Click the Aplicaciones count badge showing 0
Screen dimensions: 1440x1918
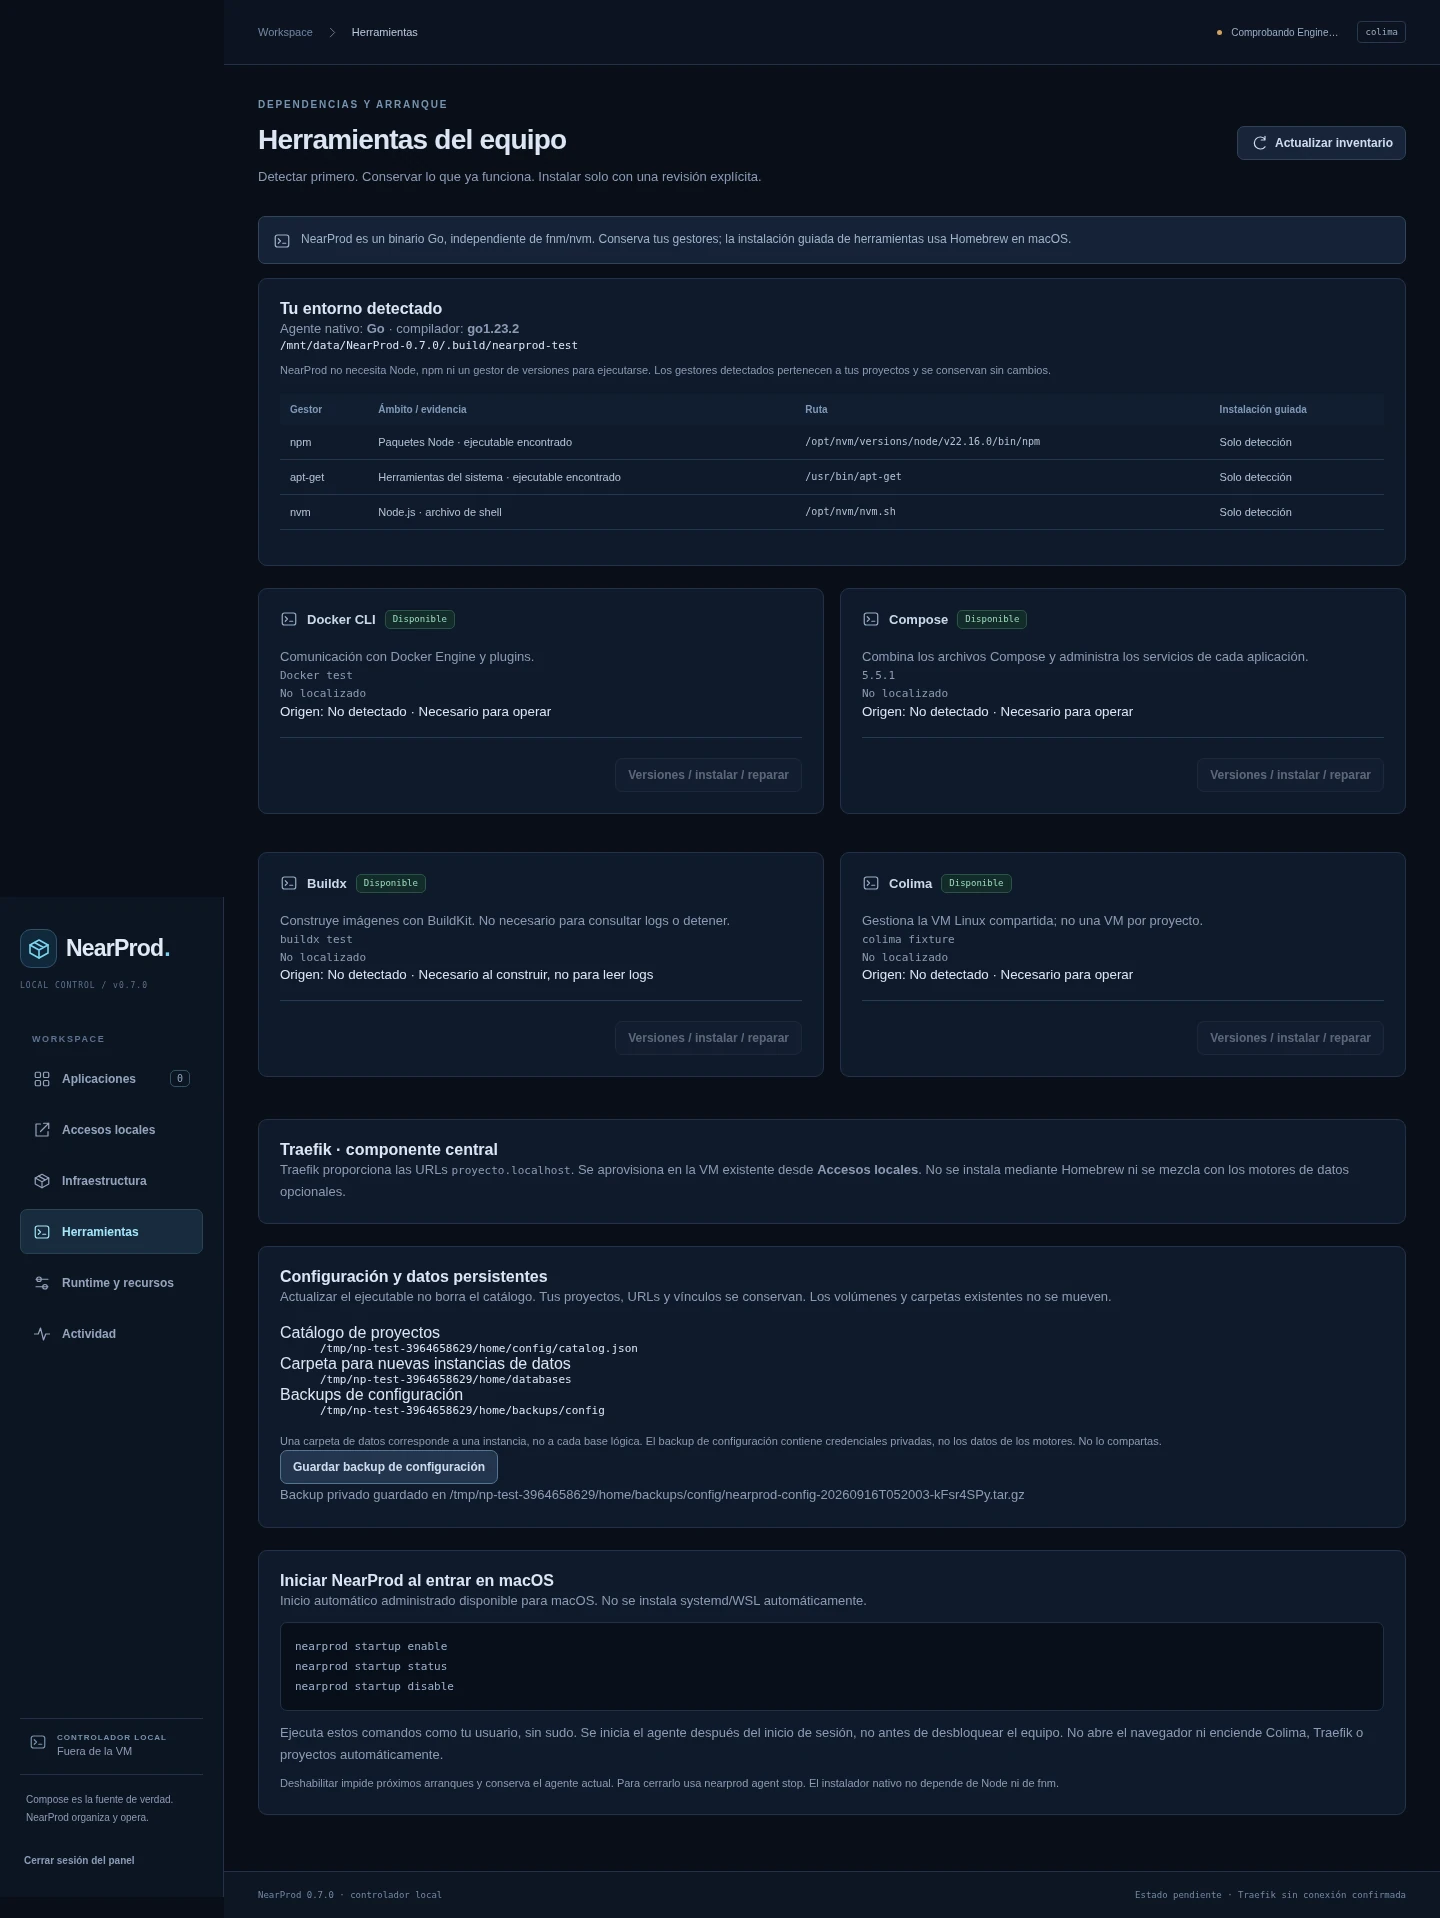point(180,1079)
